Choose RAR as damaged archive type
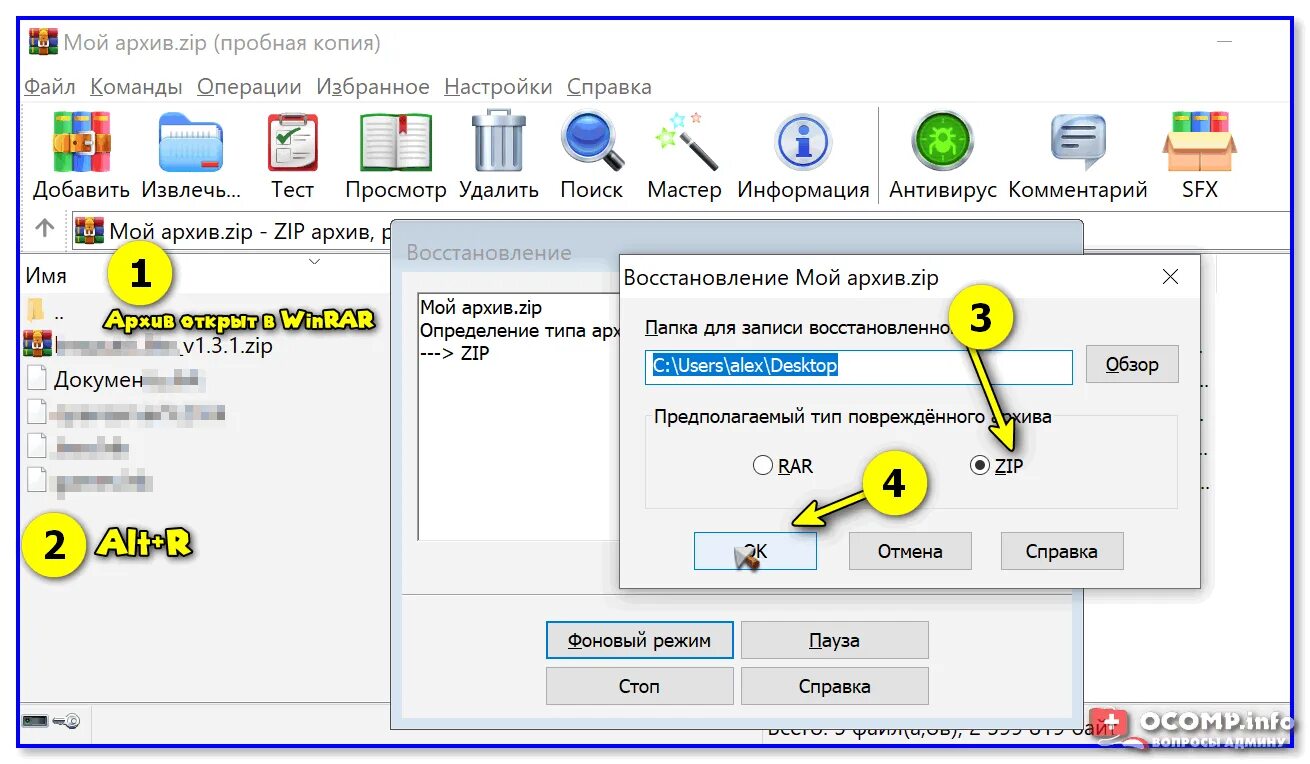The image size is (1310, 764). (783, 466)
